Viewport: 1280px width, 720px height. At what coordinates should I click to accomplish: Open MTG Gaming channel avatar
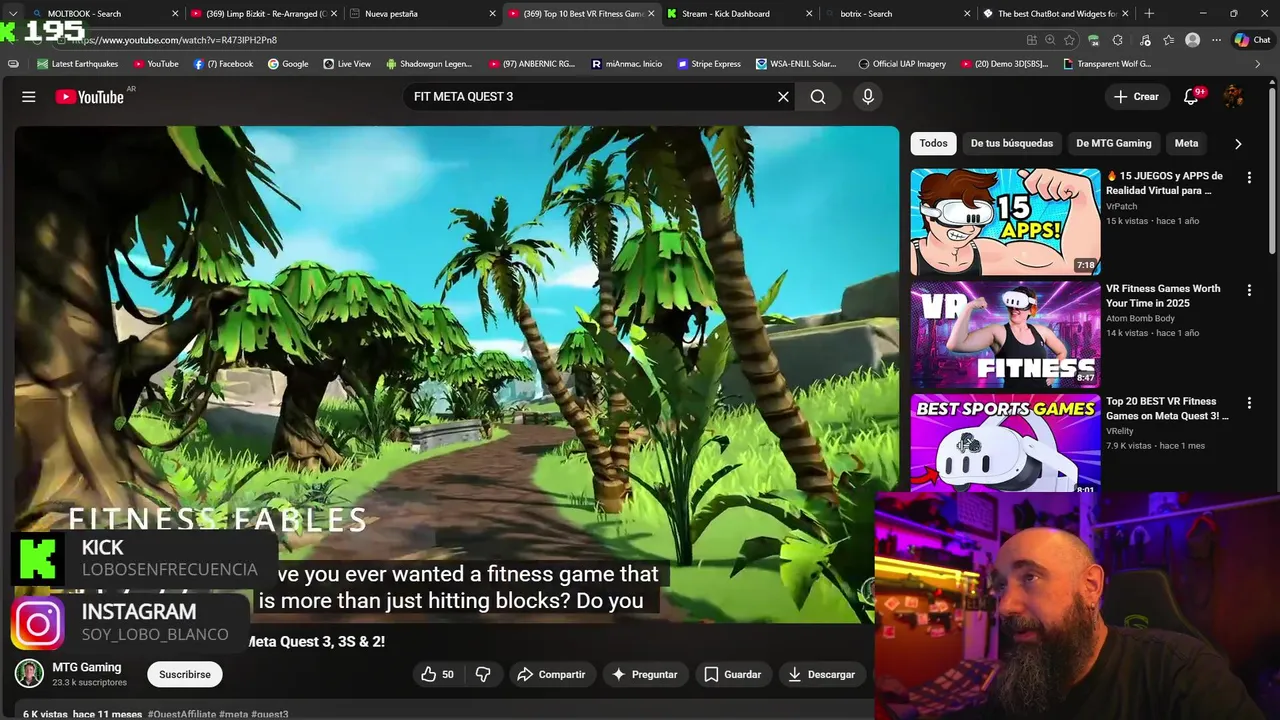point(29,674)
